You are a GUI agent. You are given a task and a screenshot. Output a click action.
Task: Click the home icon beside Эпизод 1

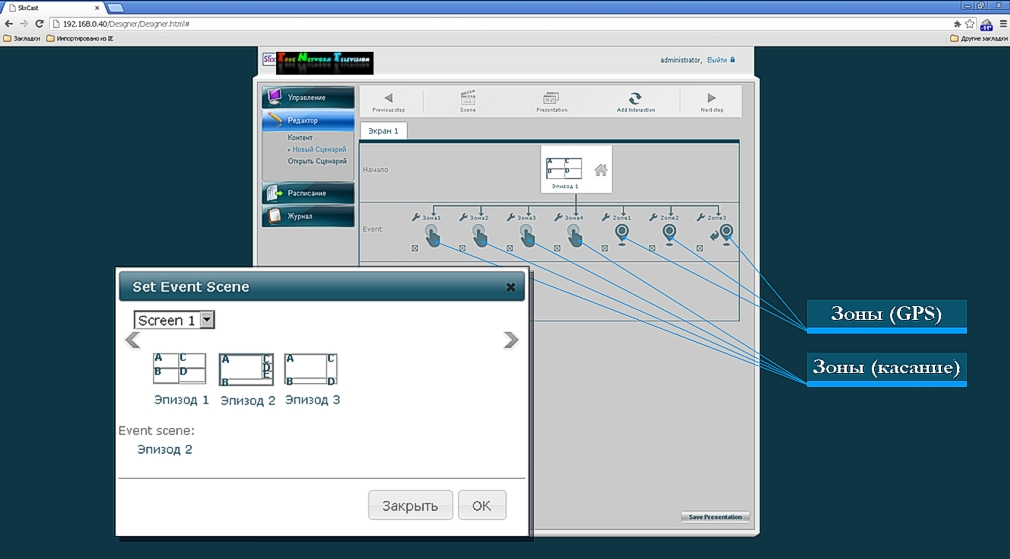click(601, 170)
